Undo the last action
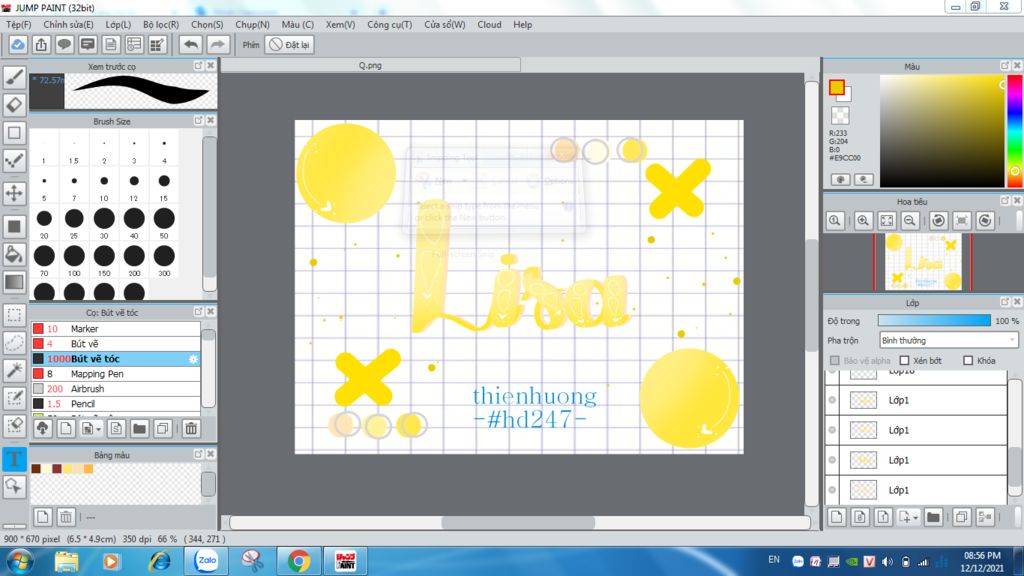The height and width of the screenshot is (576, 1024). coord(191,44)
